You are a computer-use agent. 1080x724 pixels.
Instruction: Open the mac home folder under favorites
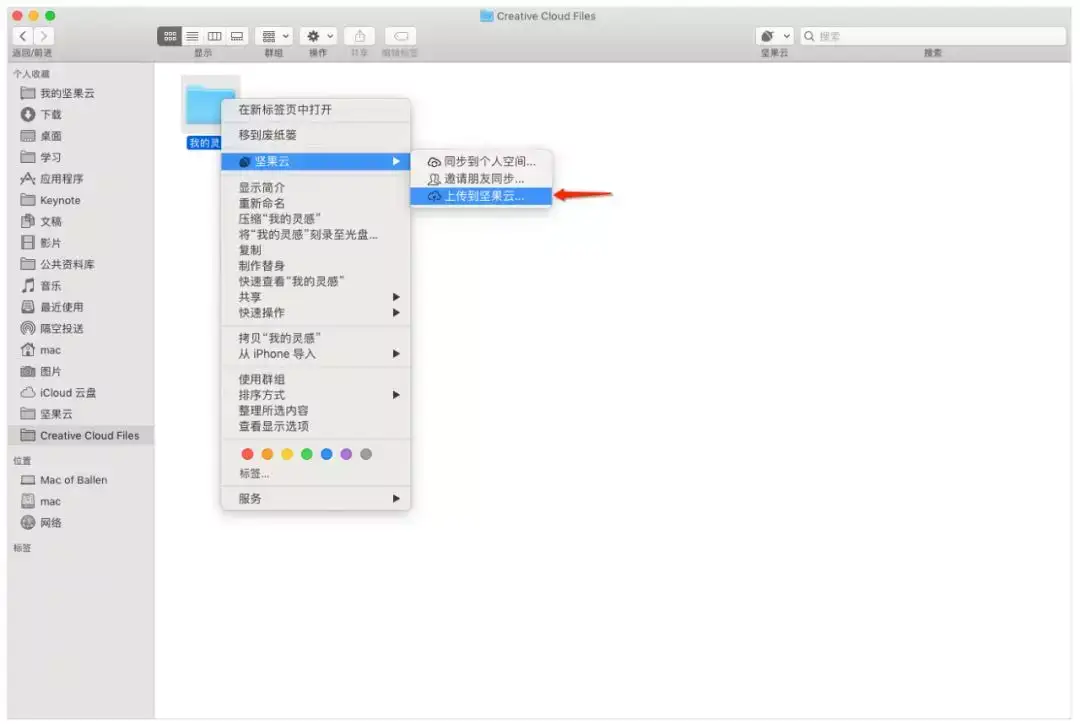pyautogui.click(x=81, y=350)
